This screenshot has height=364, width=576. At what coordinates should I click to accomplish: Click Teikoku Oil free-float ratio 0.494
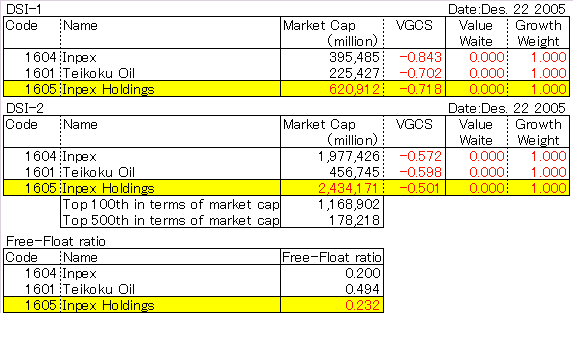(x=332, y=289)
